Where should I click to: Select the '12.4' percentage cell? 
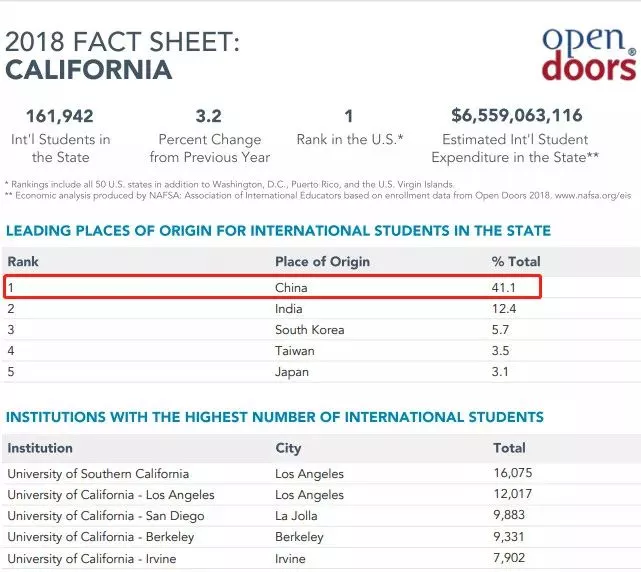coord(504,309)
